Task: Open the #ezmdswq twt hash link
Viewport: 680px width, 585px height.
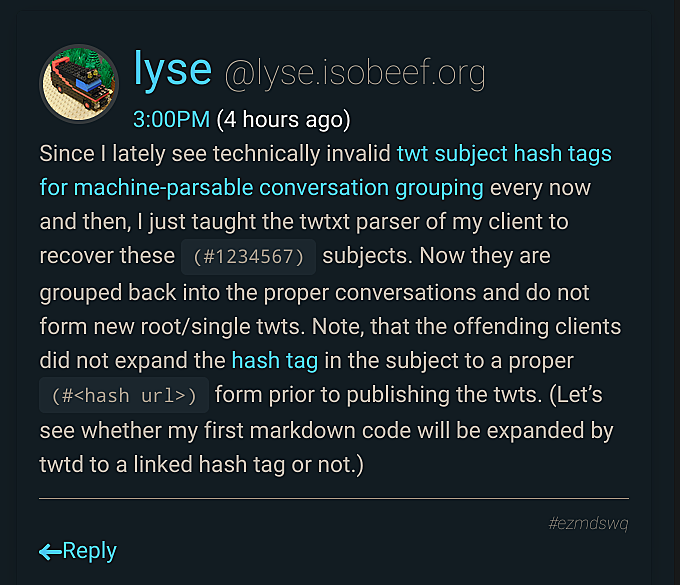Action: pos(588,523)
